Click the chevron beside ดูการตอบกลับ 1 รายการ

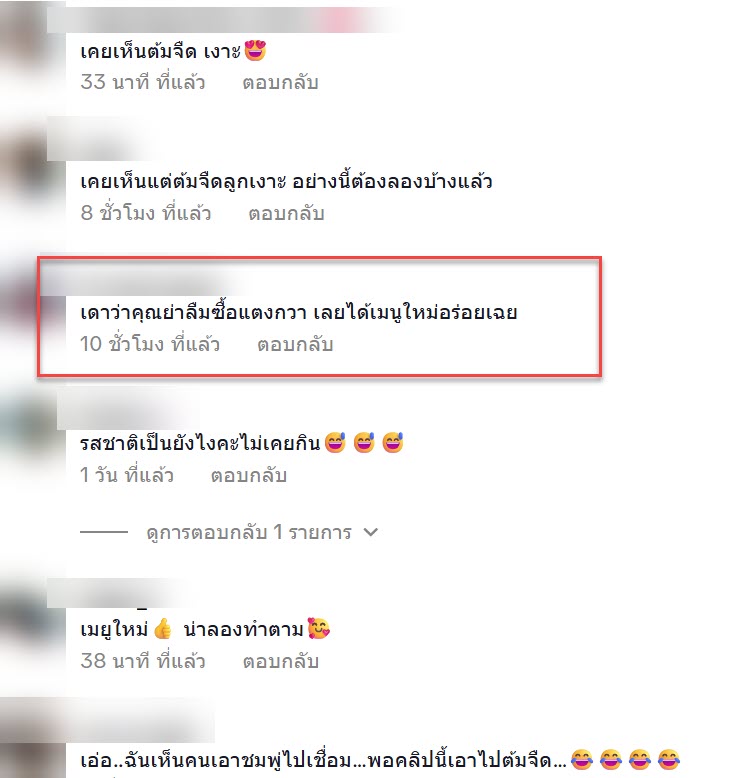point(371,532)
